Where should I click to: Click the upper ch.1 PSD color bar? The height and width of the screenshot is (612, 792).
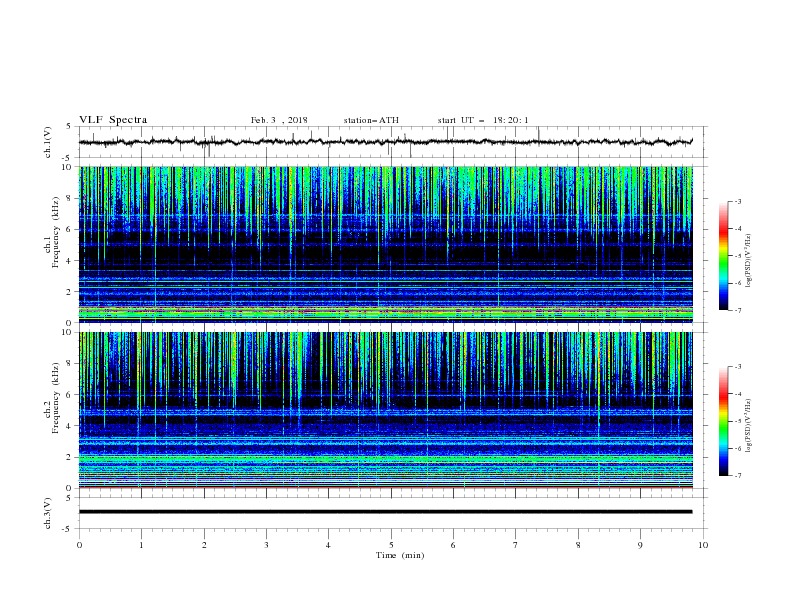point(724,256)
